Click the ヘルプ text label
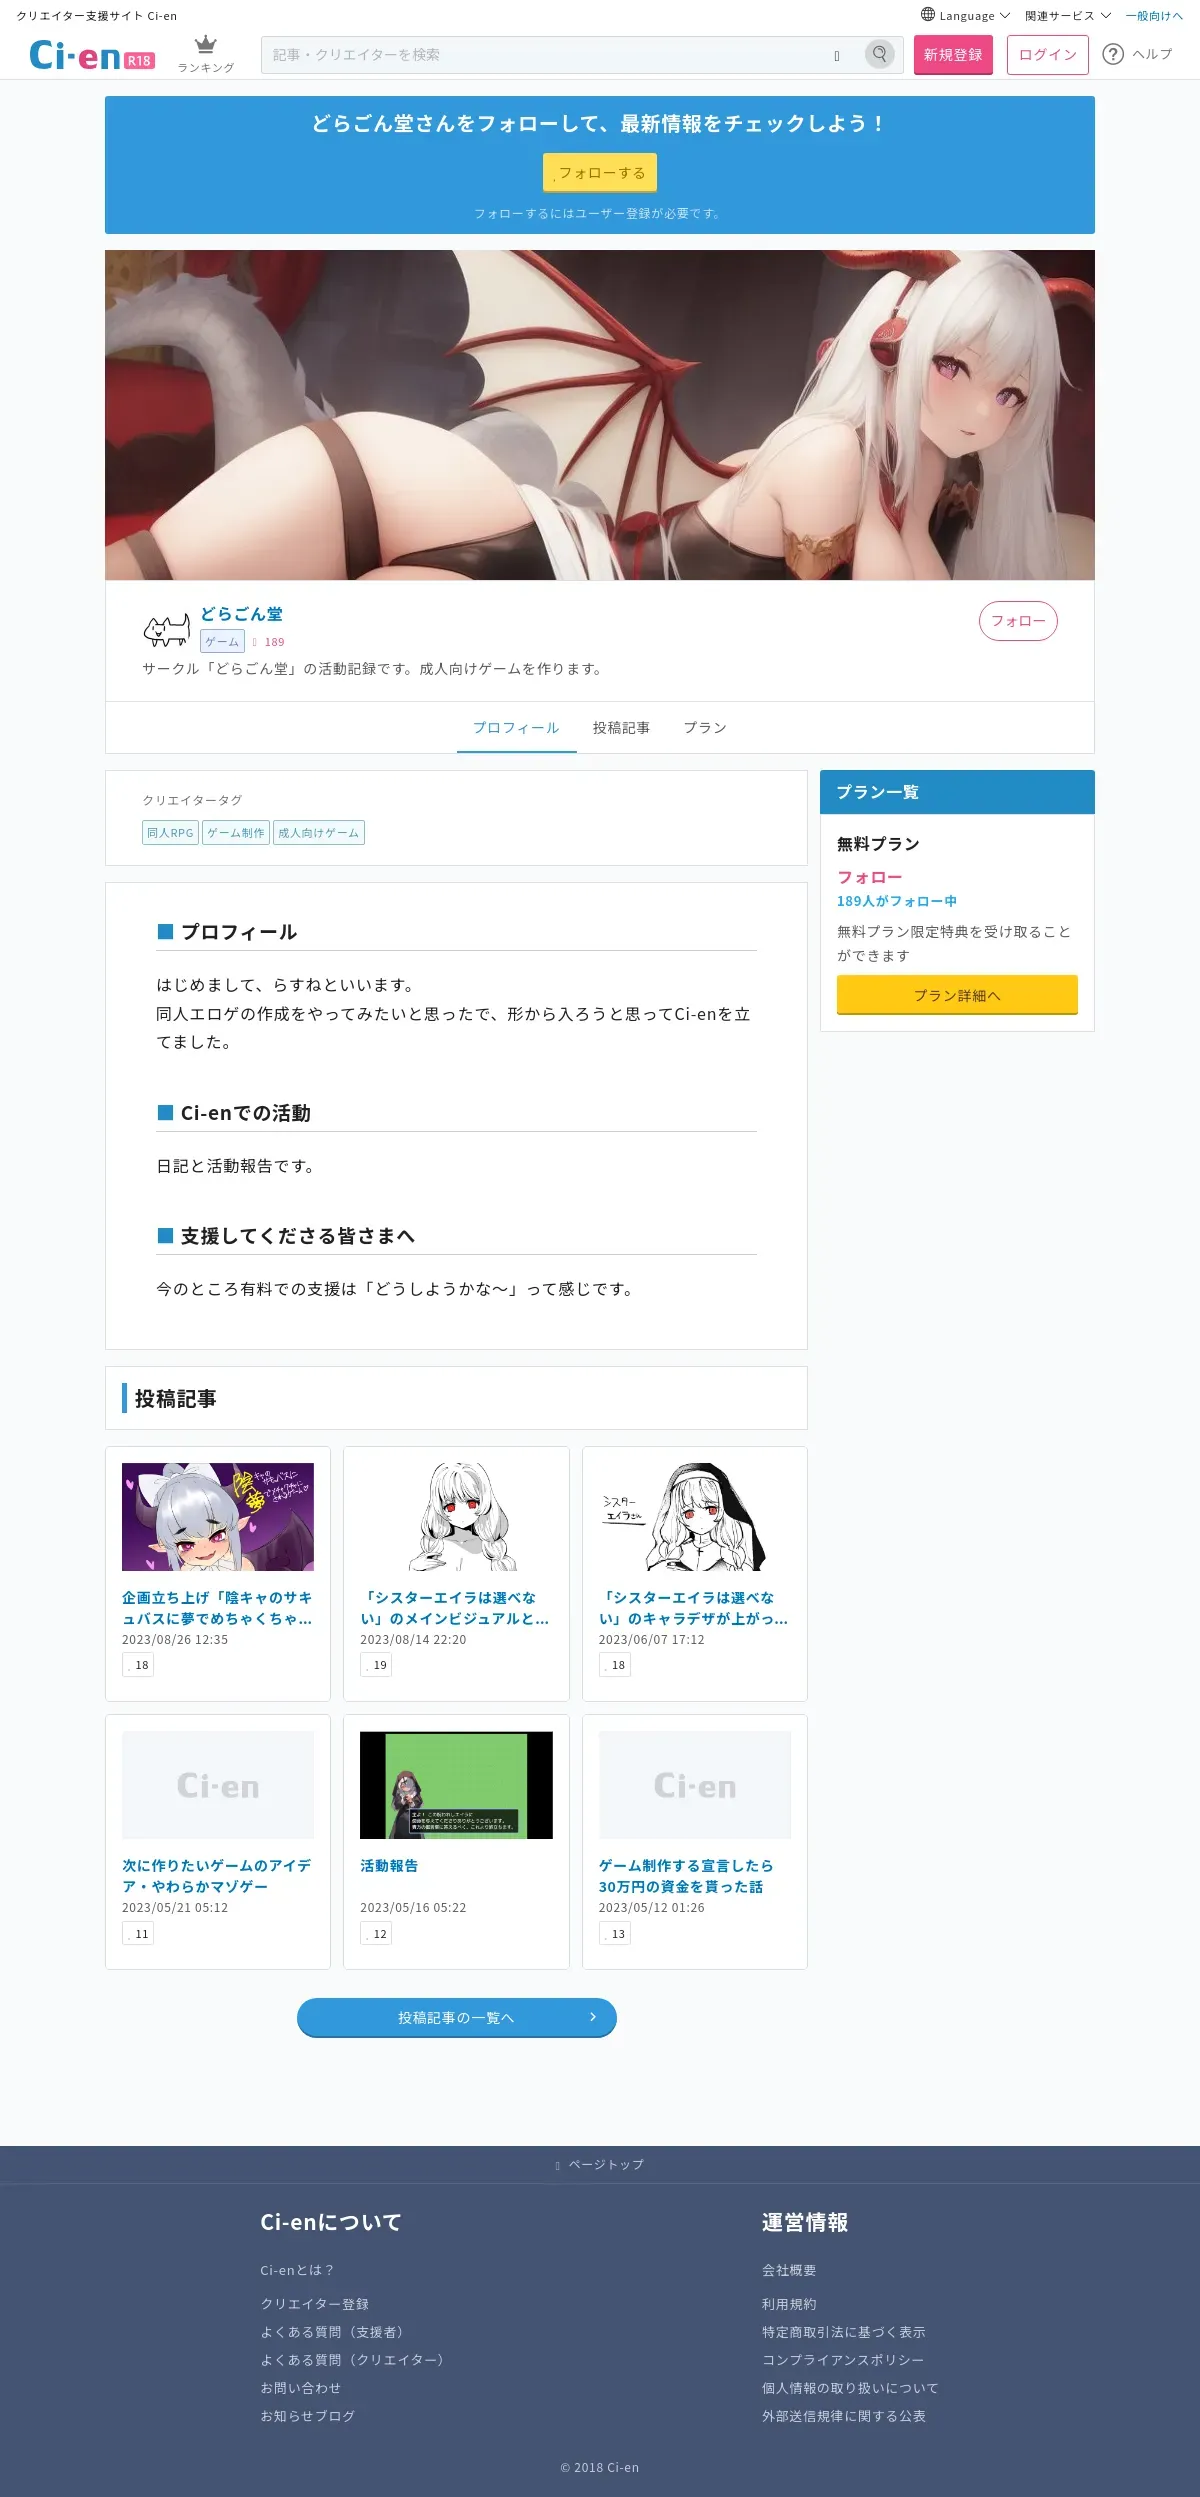 [x=1152, y=54]
